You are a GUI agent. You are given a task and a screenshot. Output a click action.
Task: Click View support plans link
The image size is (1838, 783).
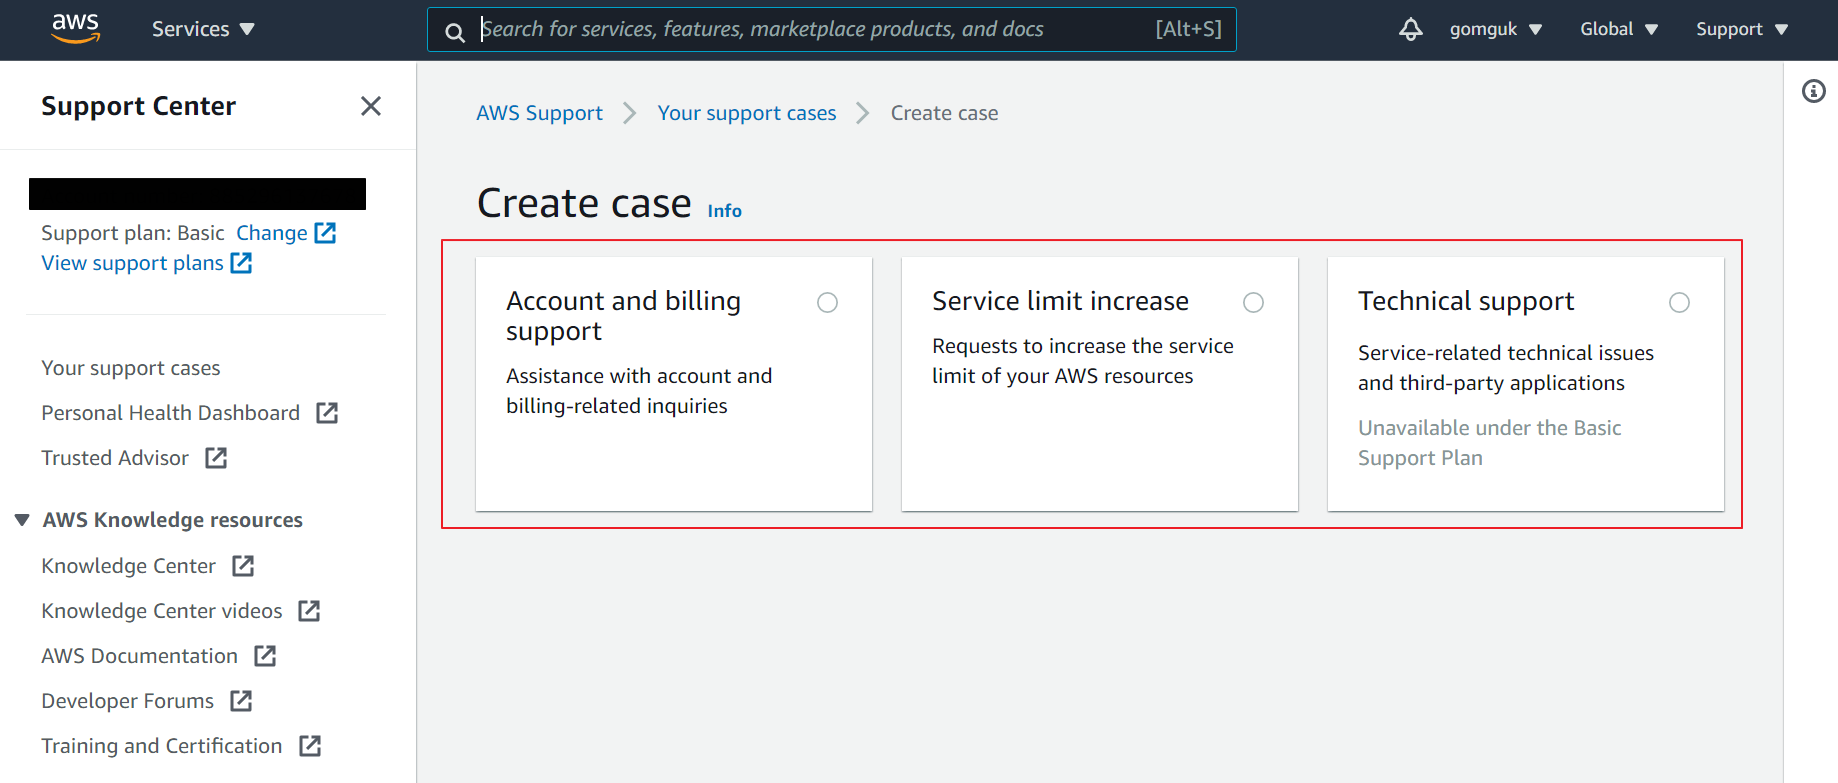coord(132,263)
